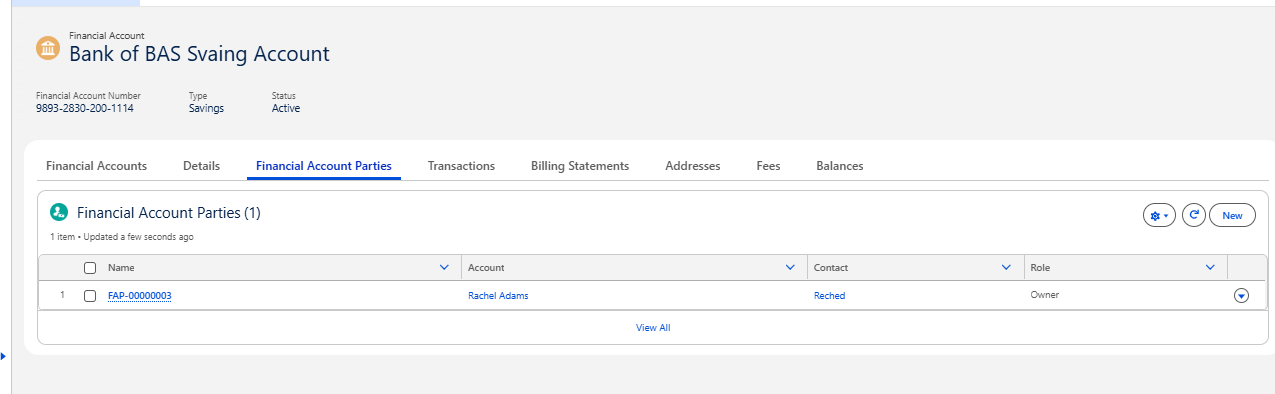Select all rows with the header checkbox

[90, 268]
